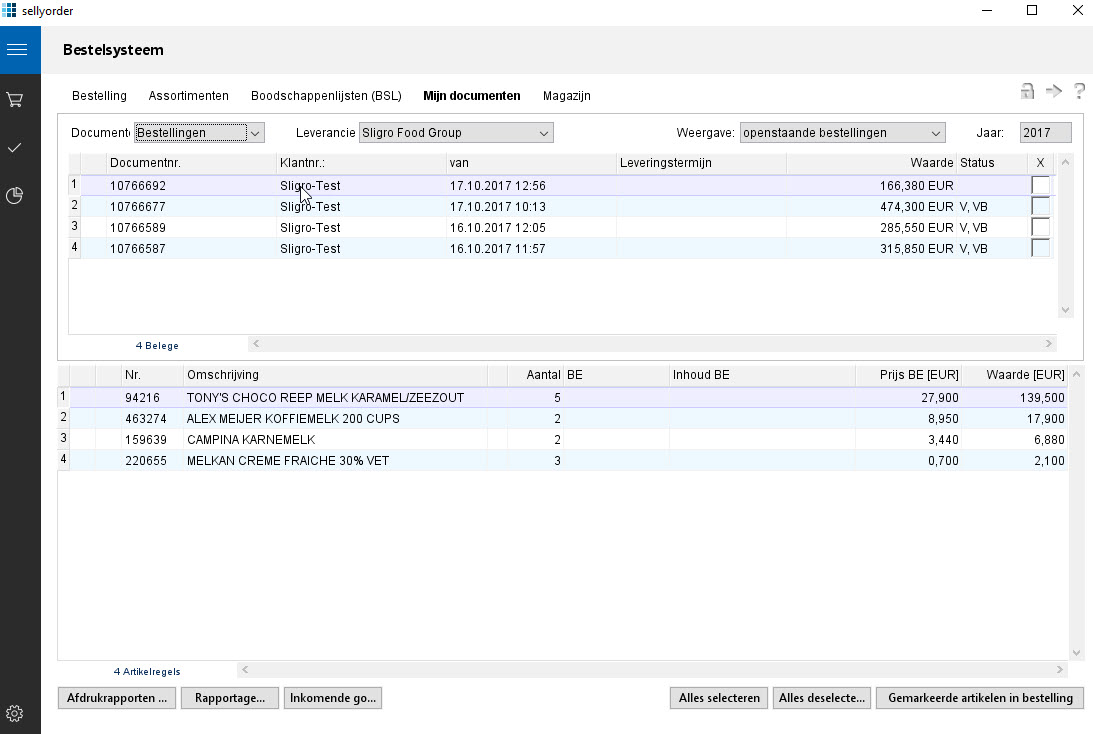Go to the Magazijn tab
Image resolution: width=1093 pixels, height=734 pixels.
click(566, 96)
